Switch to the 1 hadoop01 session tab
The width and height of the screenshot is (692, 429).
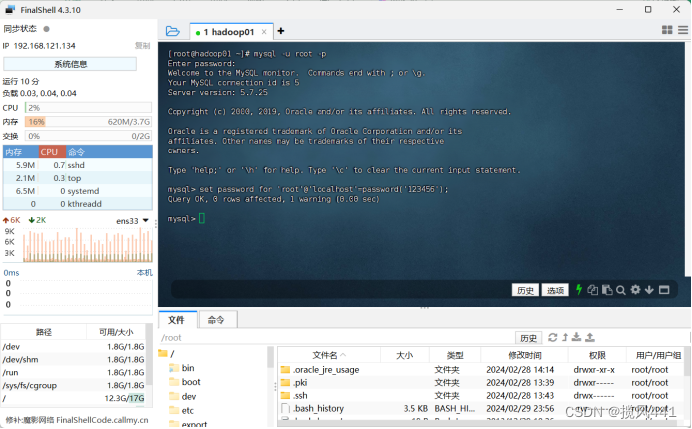pos(229,32)
